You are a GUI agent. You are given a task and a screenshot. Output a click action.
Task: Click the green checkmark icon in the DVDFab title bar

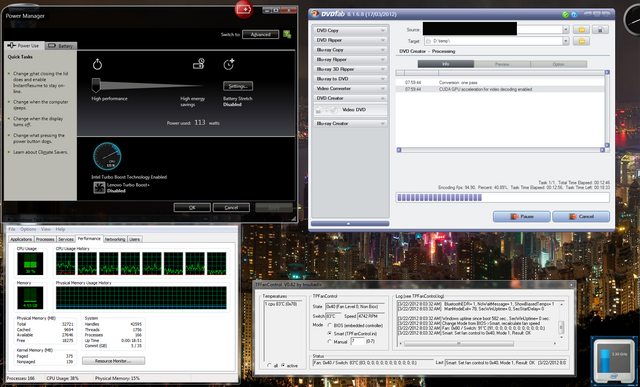pyautogui.click(x=565, y=14)
